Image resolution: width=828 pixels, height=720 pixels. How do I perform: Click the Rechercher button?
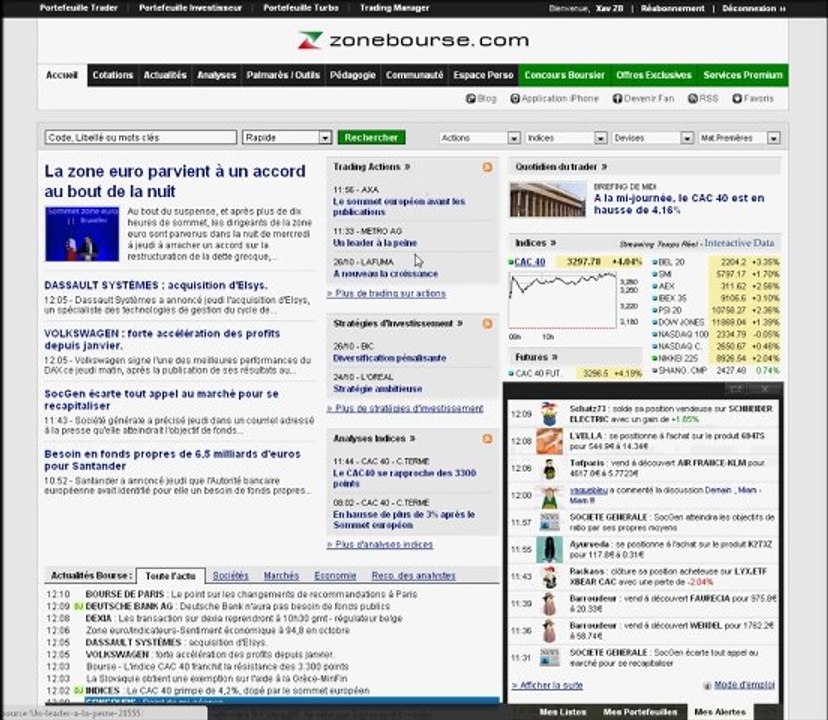tap(371, 137)
